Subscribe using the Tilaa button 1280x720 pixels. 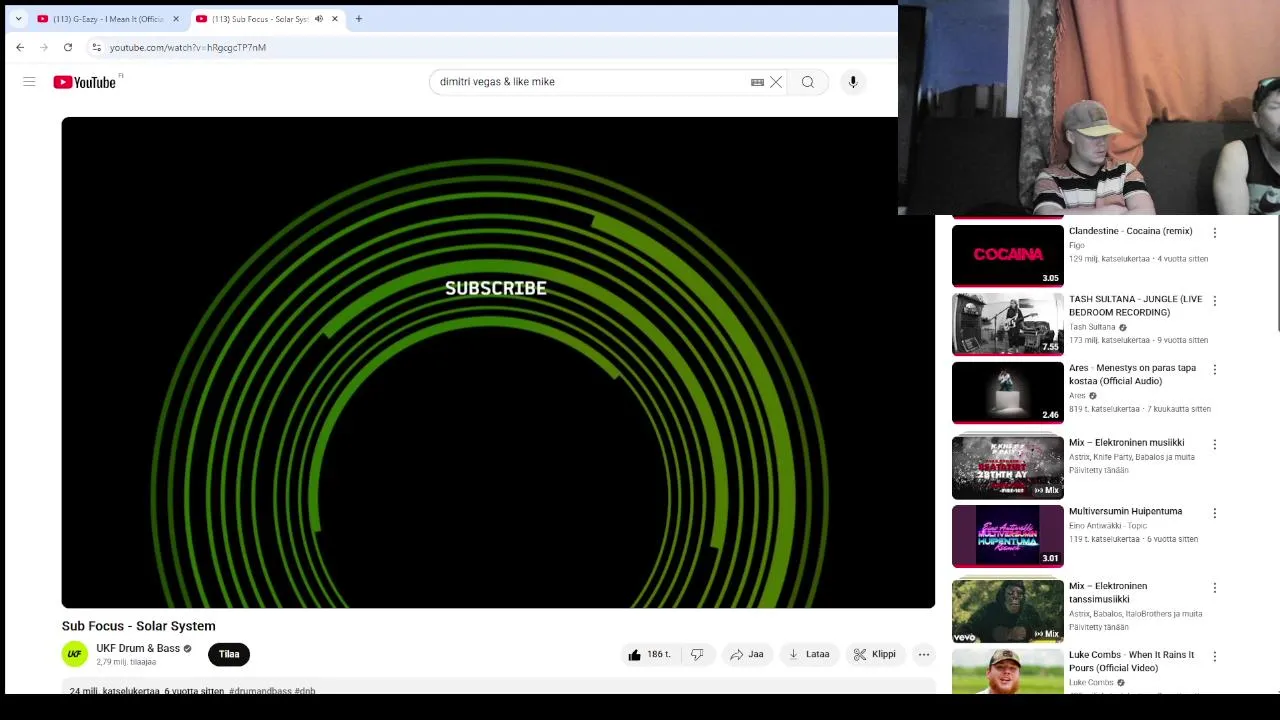pos(229,654)
